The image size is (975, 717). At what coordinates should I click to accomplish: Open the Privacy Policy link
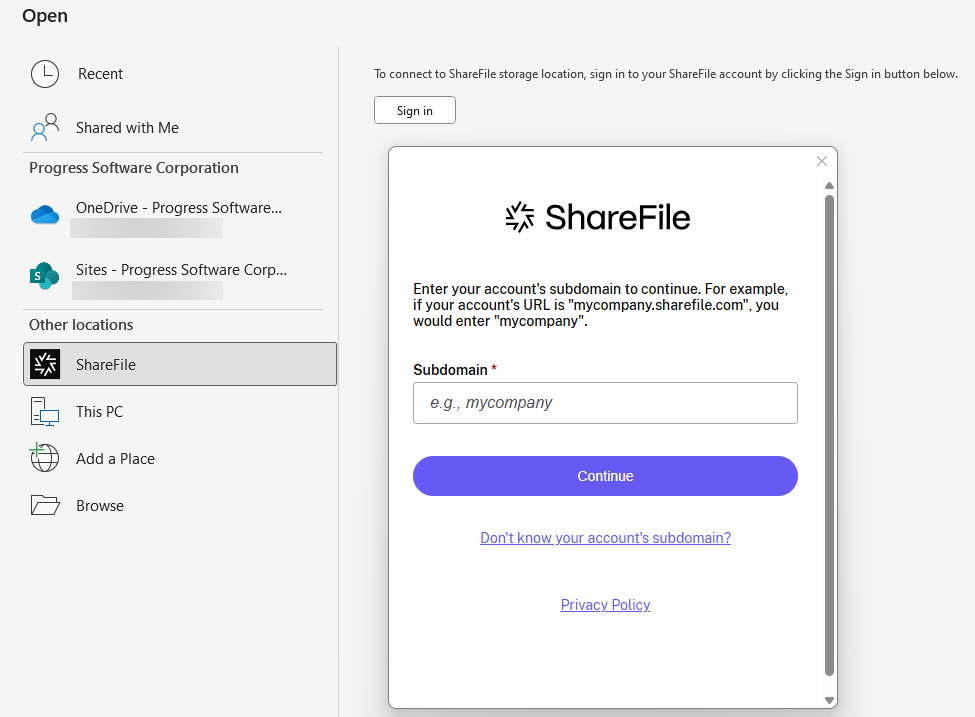point(605,604)
